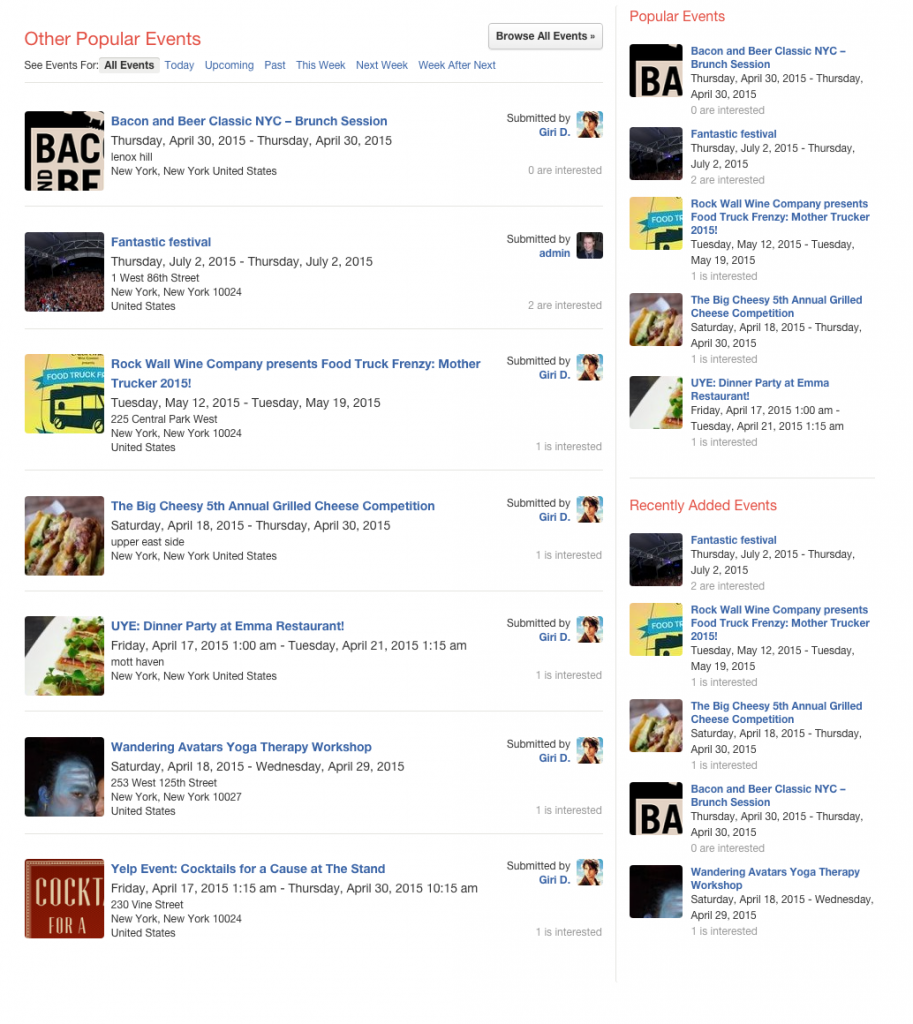Filter events for This Week
The width and height of the screenshot is (913, 1024).
[321, 65]
